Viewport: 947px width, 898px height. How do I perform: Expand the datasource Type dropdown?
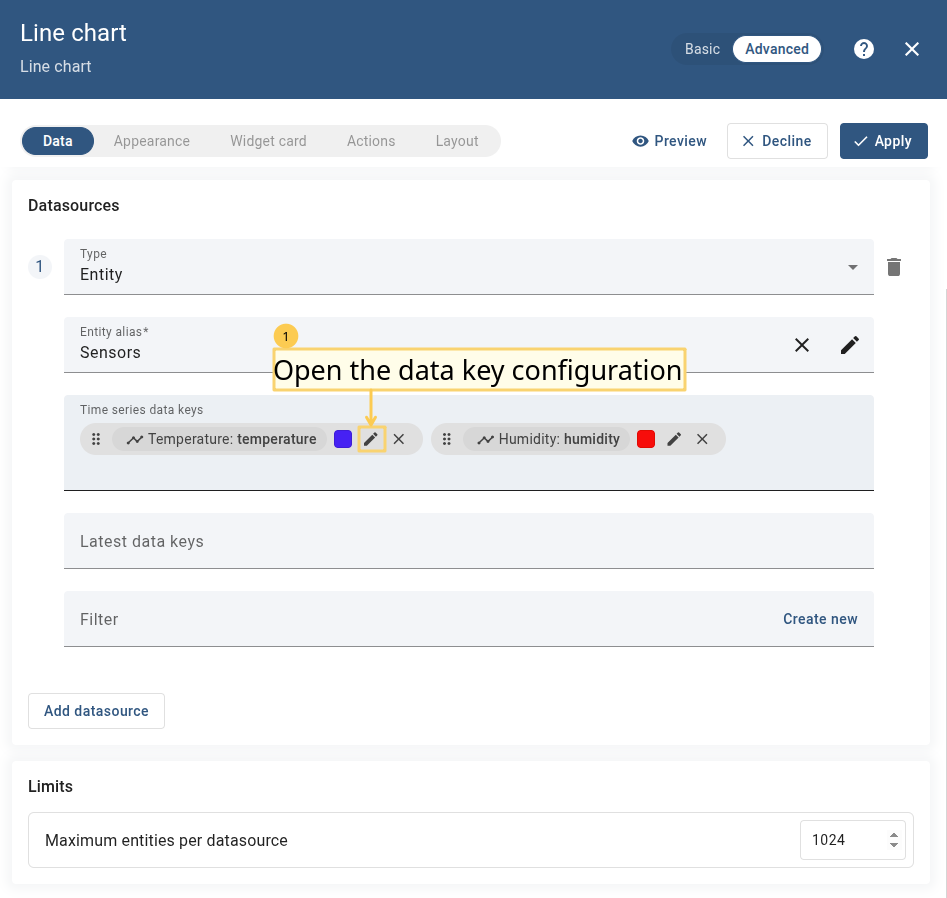click(x=852, y=267)
